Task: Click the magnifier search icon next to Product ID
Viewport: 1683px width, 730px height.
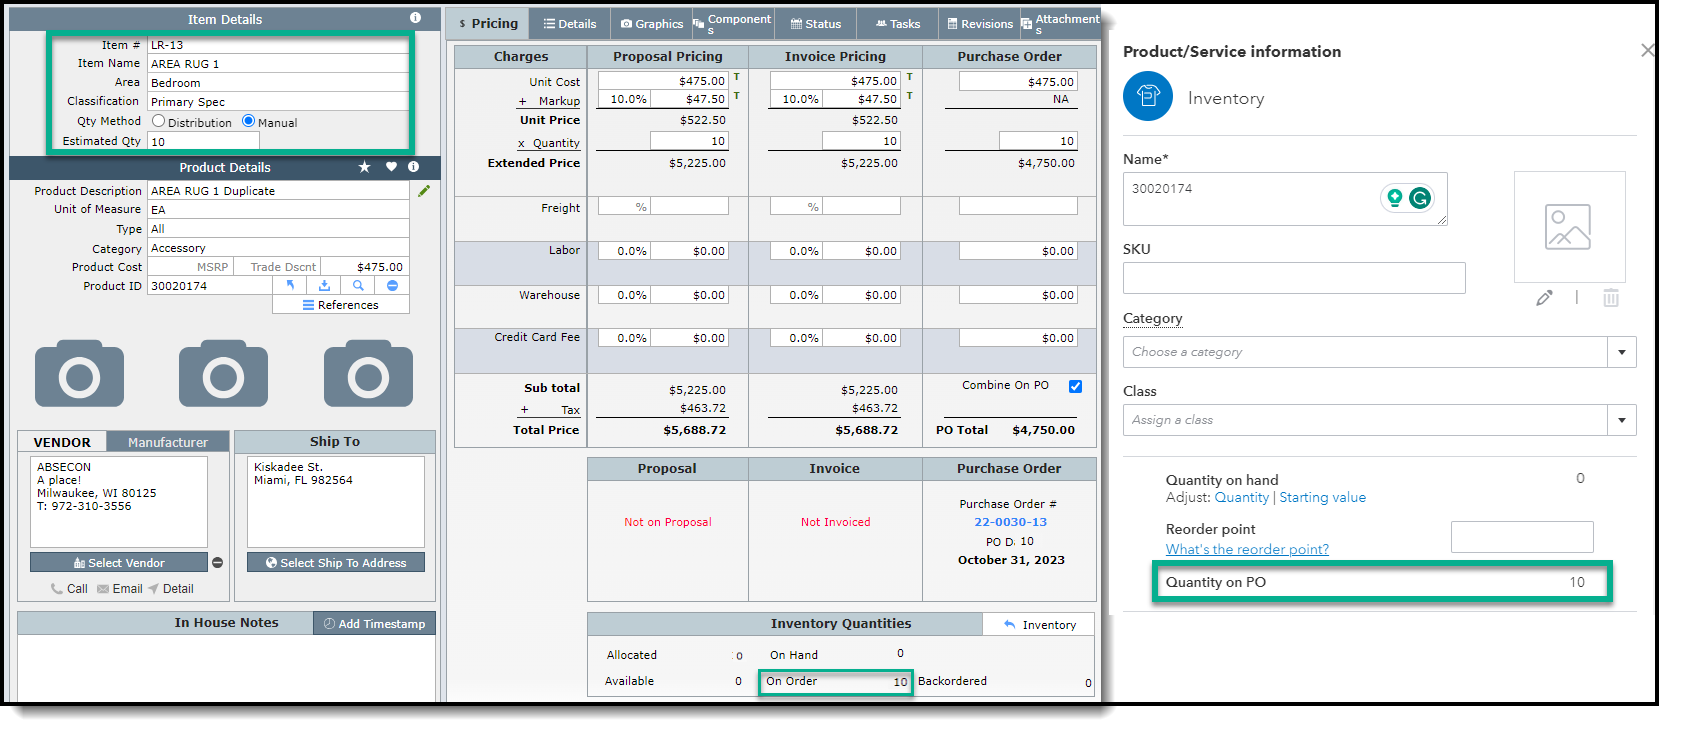Action: coord(358,285)
